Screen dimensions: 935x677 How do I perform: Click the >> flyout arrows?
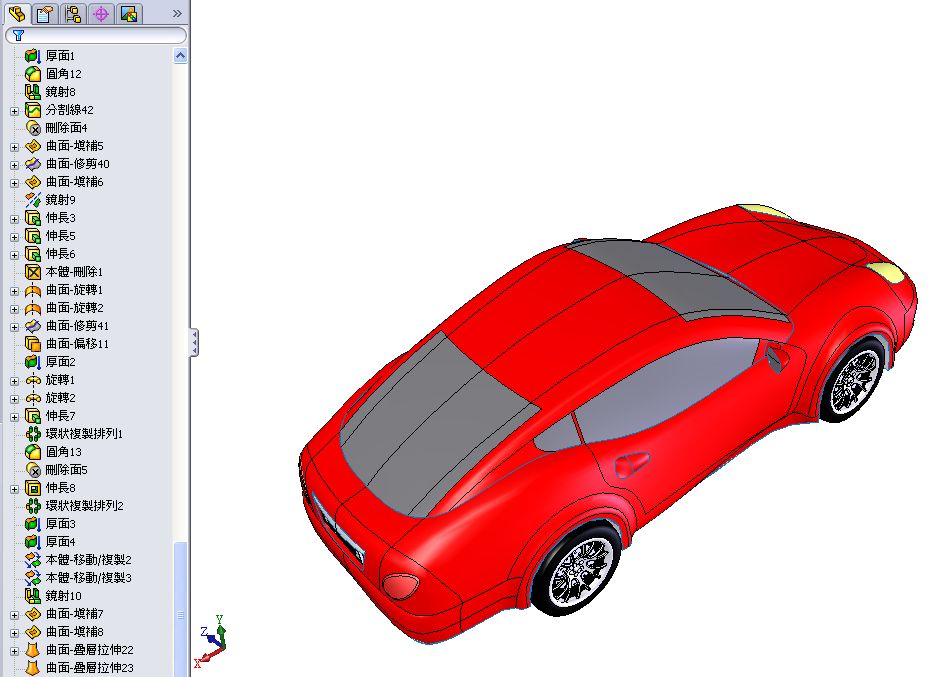(178, 14)
